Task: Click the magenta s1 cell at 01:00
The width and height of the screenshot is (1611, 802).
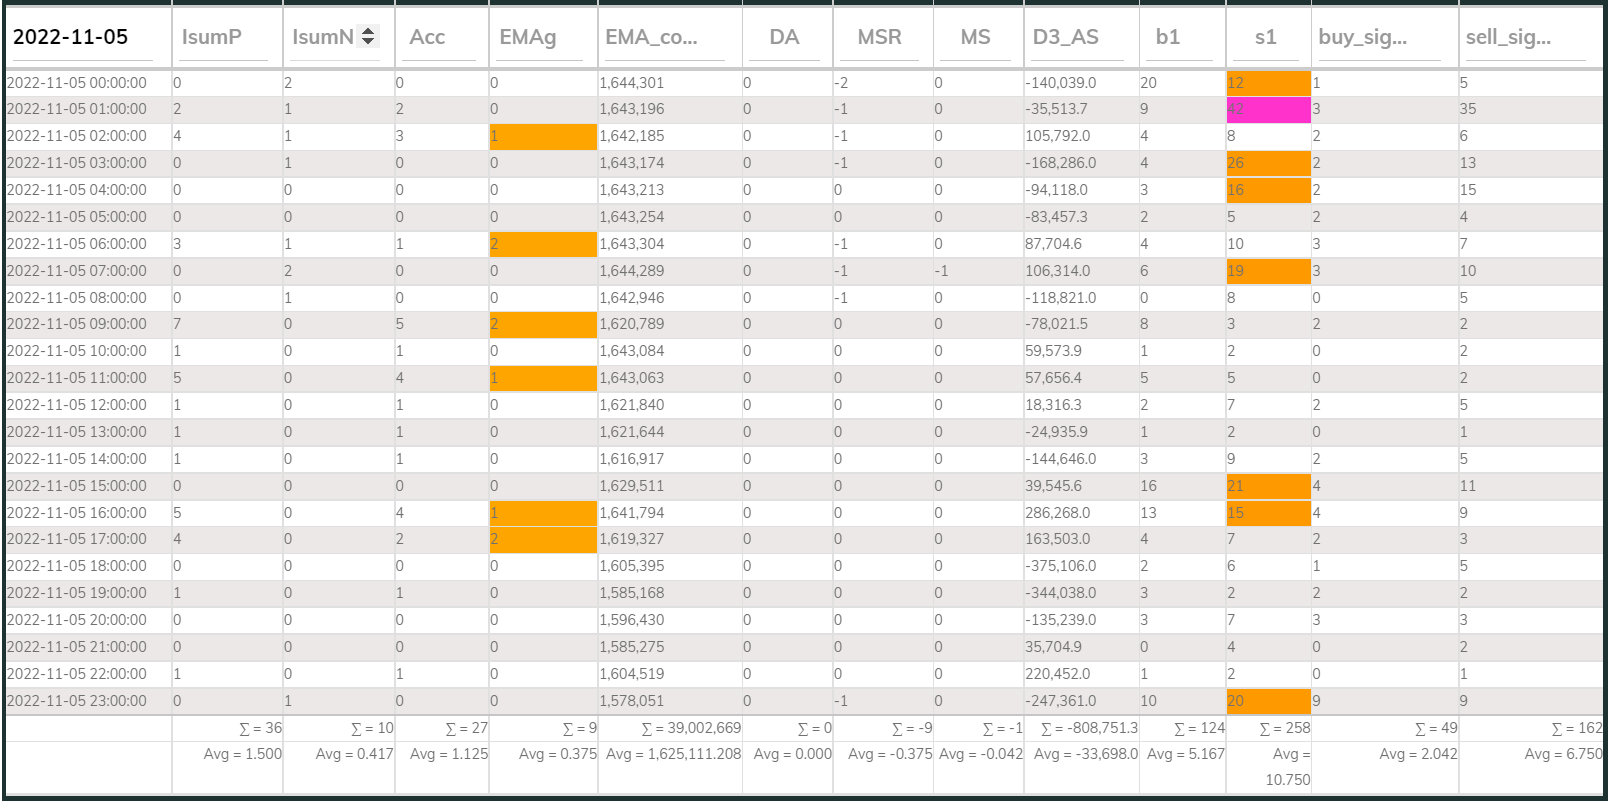Action: coord(1268,109)
